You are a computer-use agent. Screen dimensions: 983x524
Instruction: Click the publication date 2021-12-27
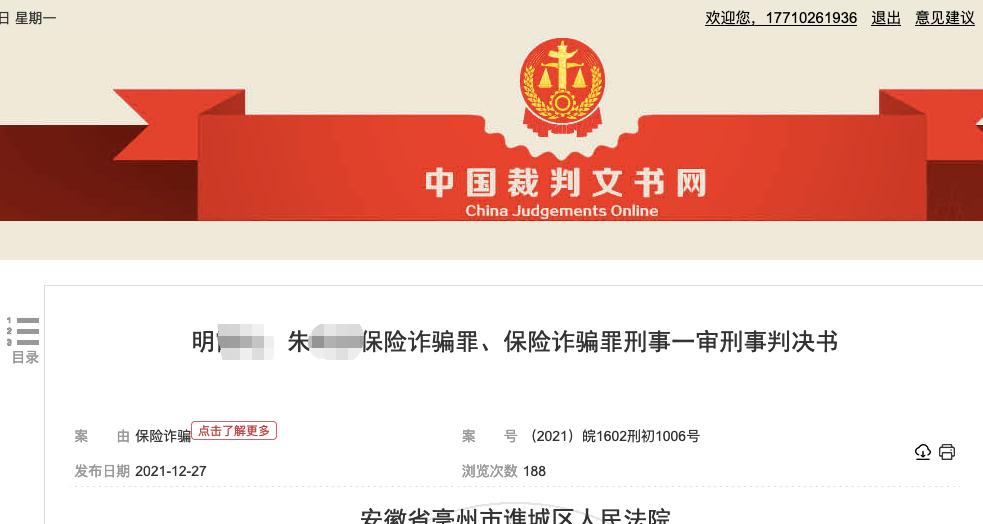pos(171,471)
